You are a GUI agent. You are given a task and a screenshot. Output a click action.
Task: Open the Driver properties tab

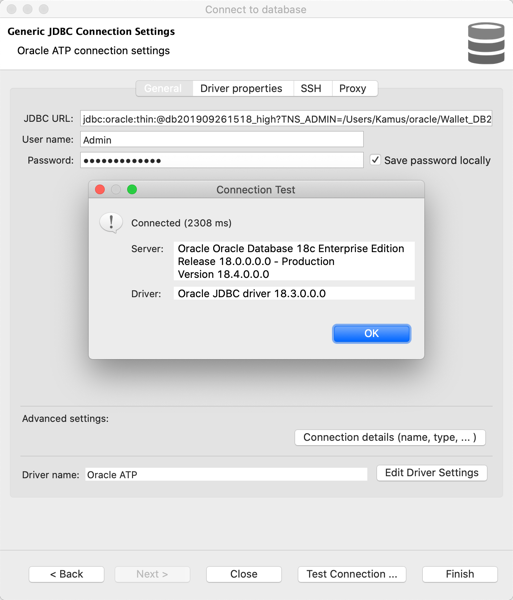pos(241,88)
